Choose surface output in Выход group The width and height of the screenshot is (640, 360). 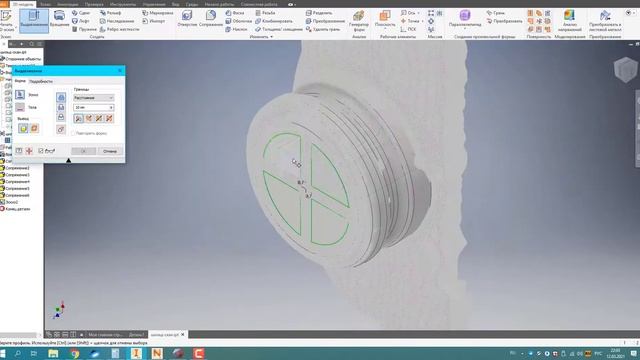(x=34, y=129)
